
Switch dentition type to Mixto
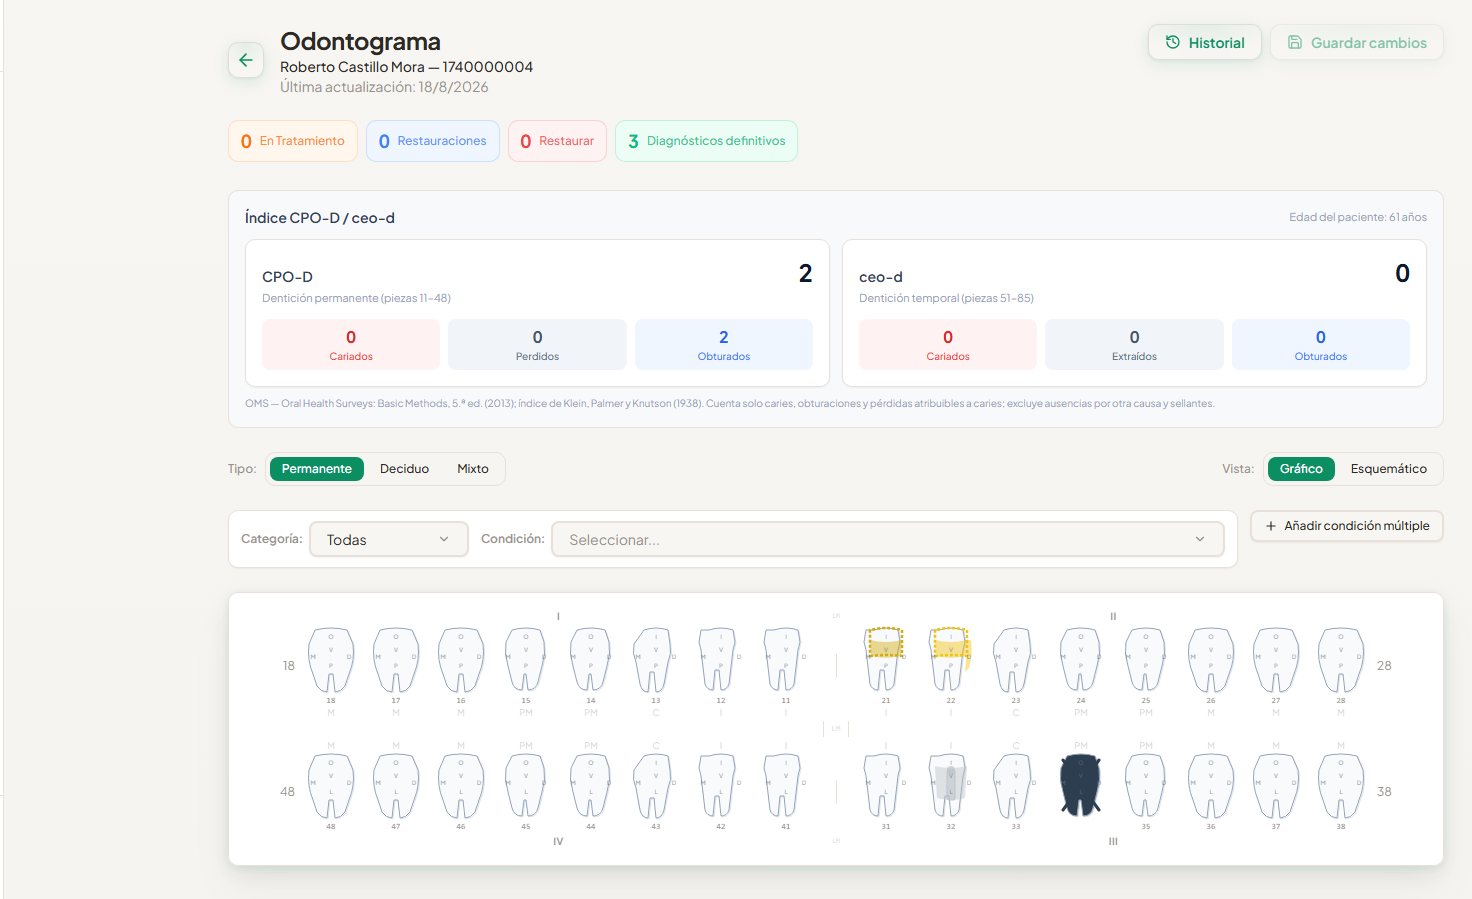click(473, 469)
